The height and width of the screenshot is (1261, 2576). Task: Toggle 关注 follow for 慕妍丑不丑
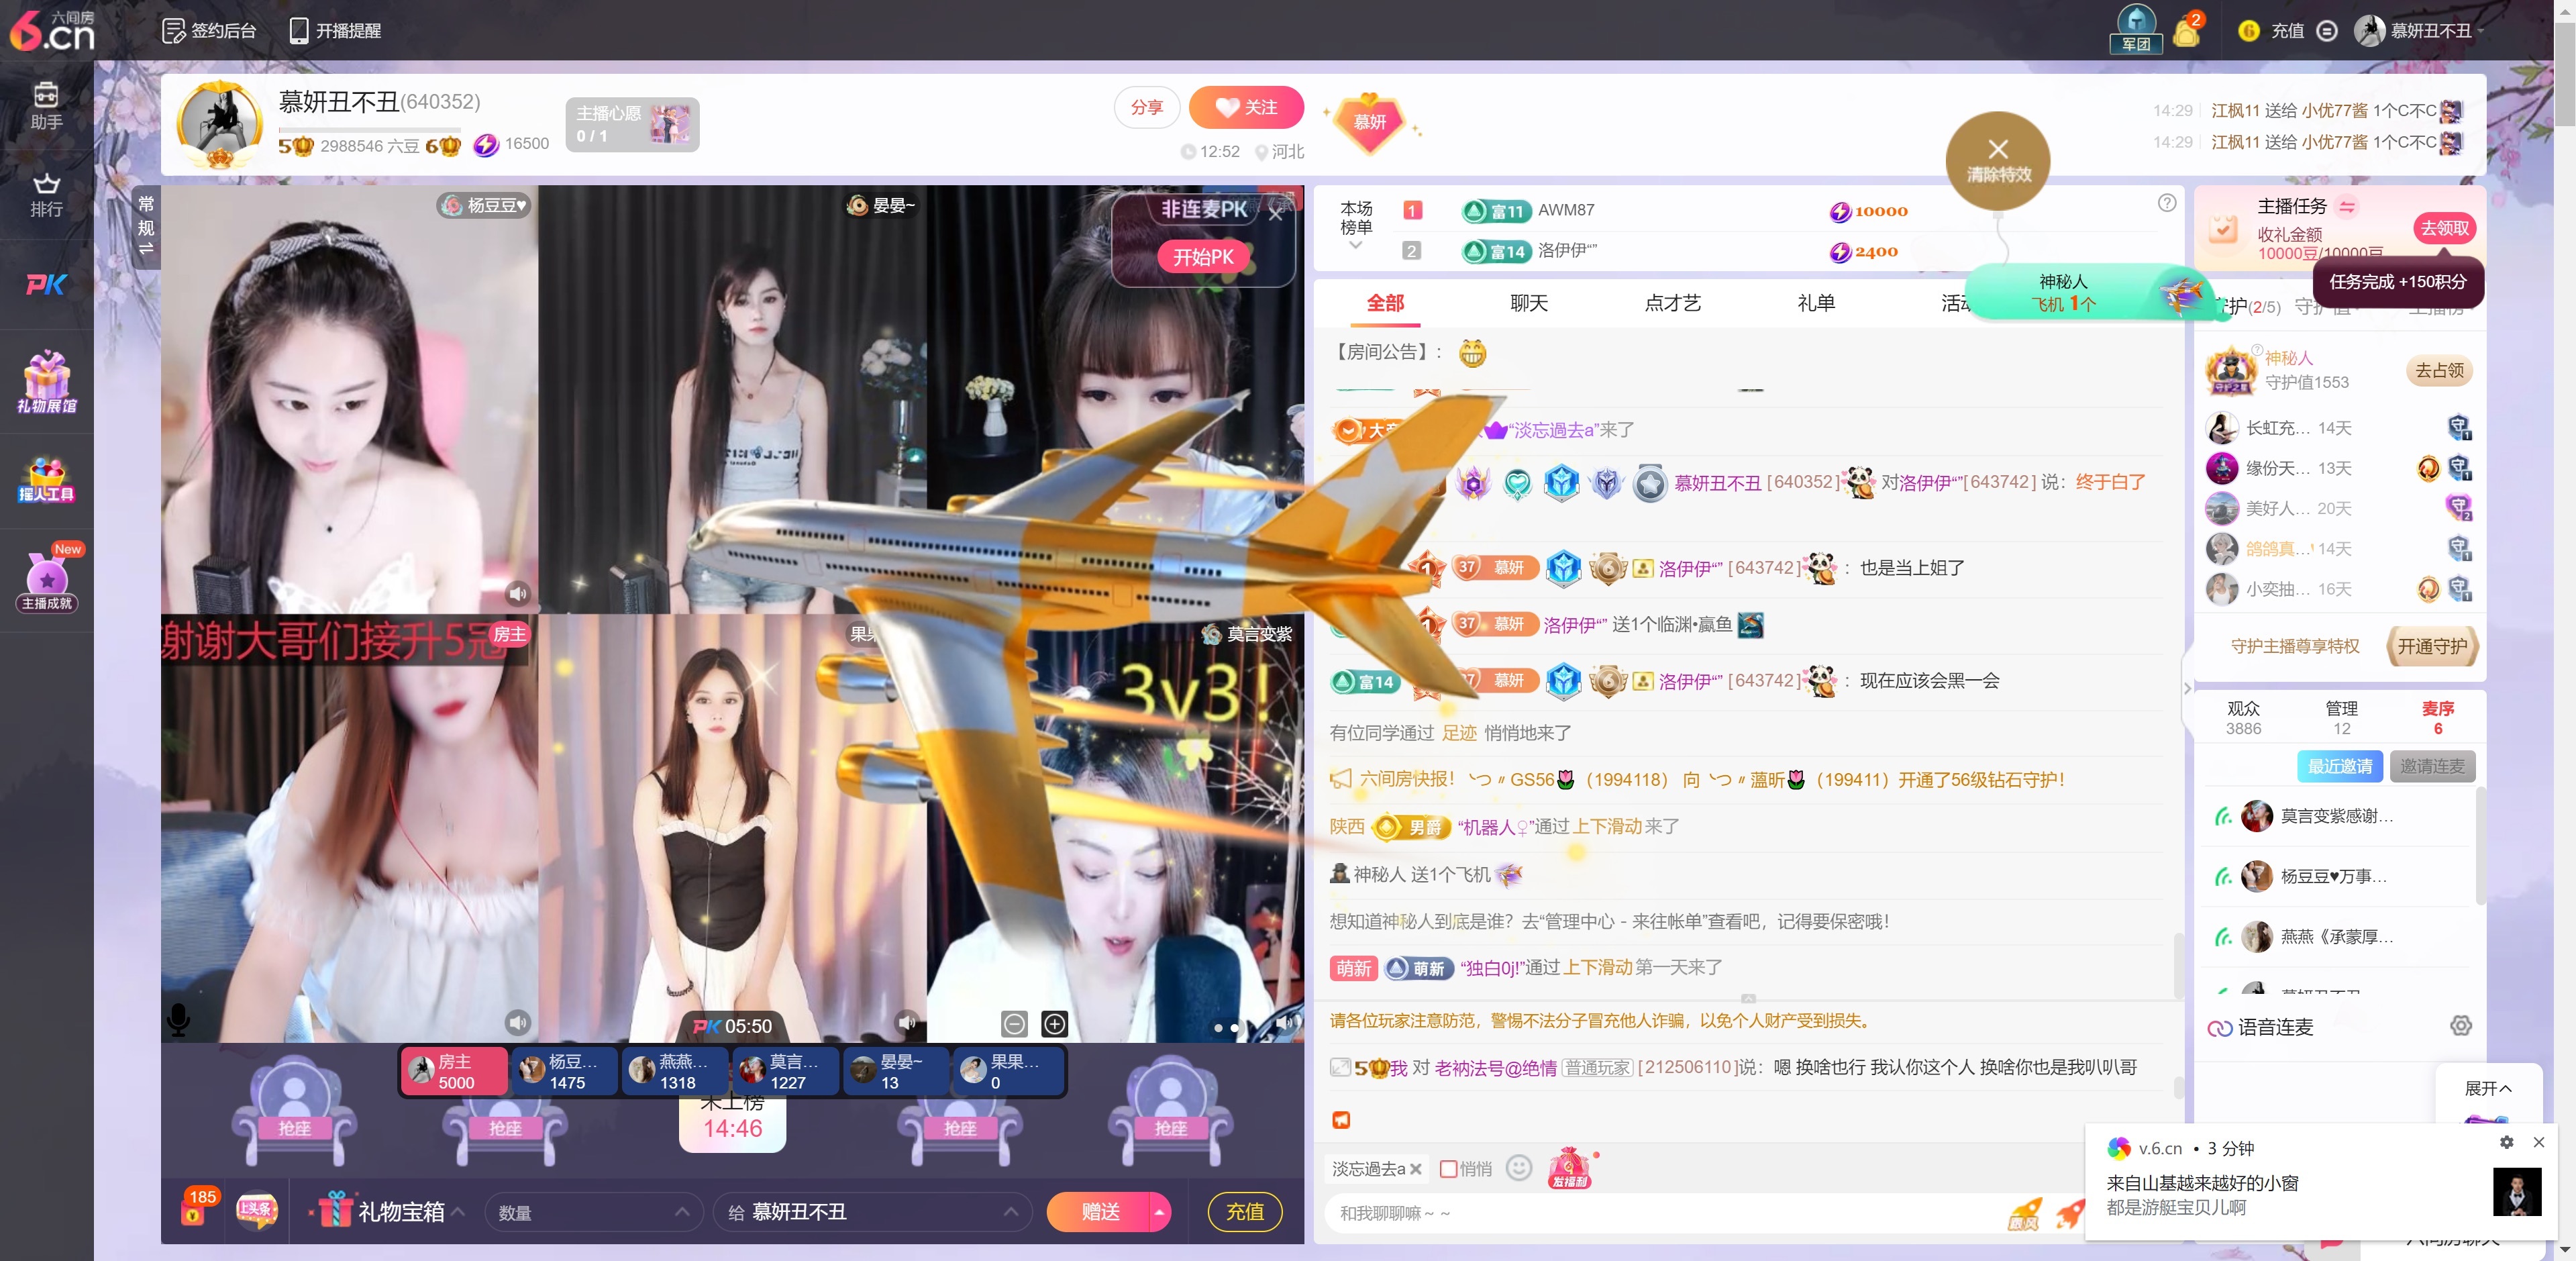1246,107
